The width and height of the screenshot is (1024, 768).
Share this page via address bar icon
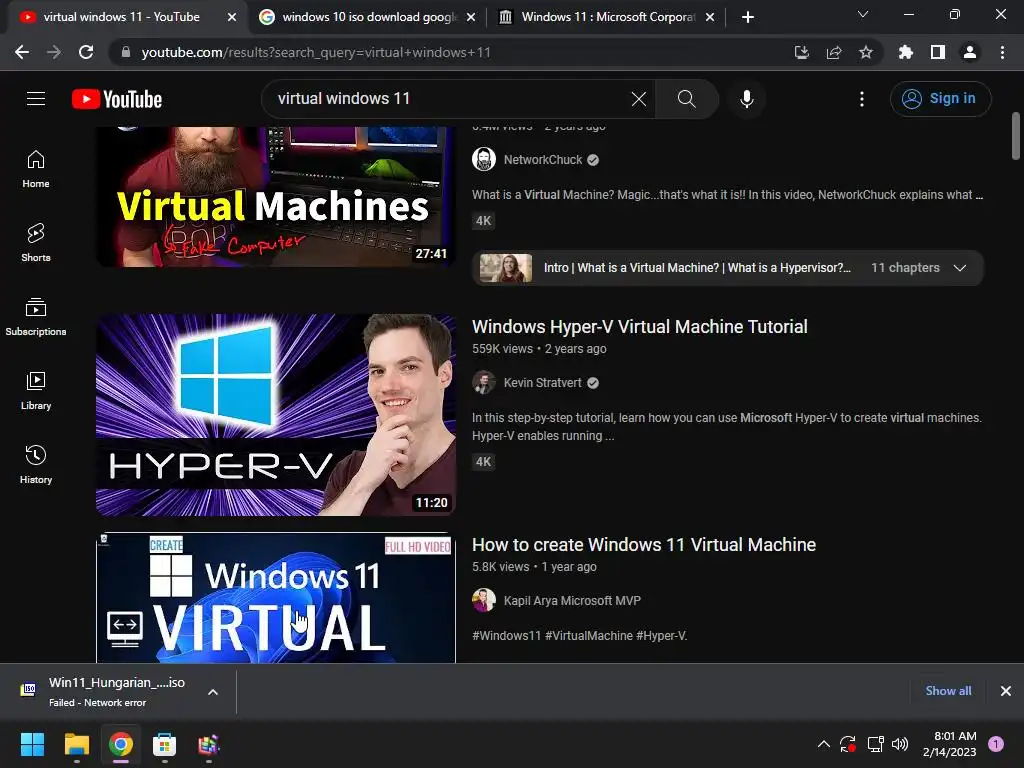(834, 52)
